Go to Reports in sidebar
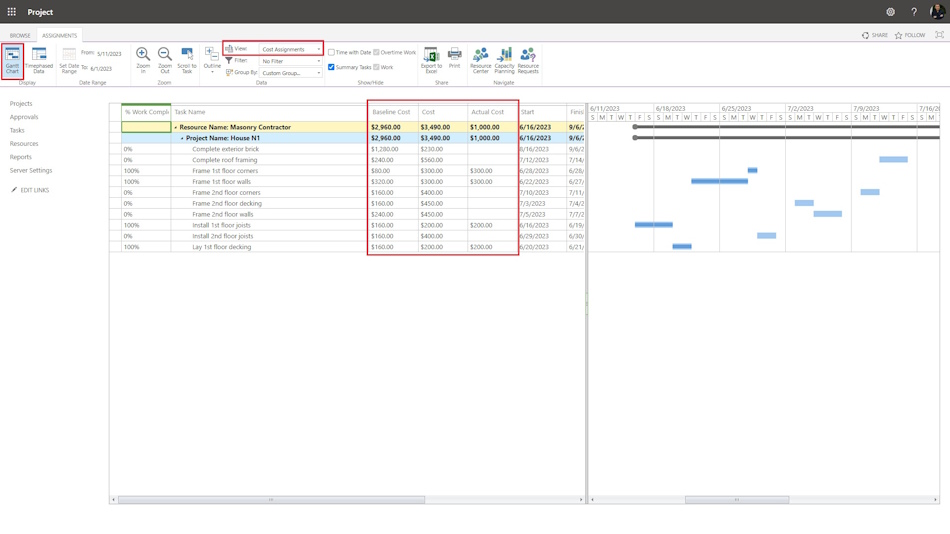The image size is (950, 534). coord(21,157)
